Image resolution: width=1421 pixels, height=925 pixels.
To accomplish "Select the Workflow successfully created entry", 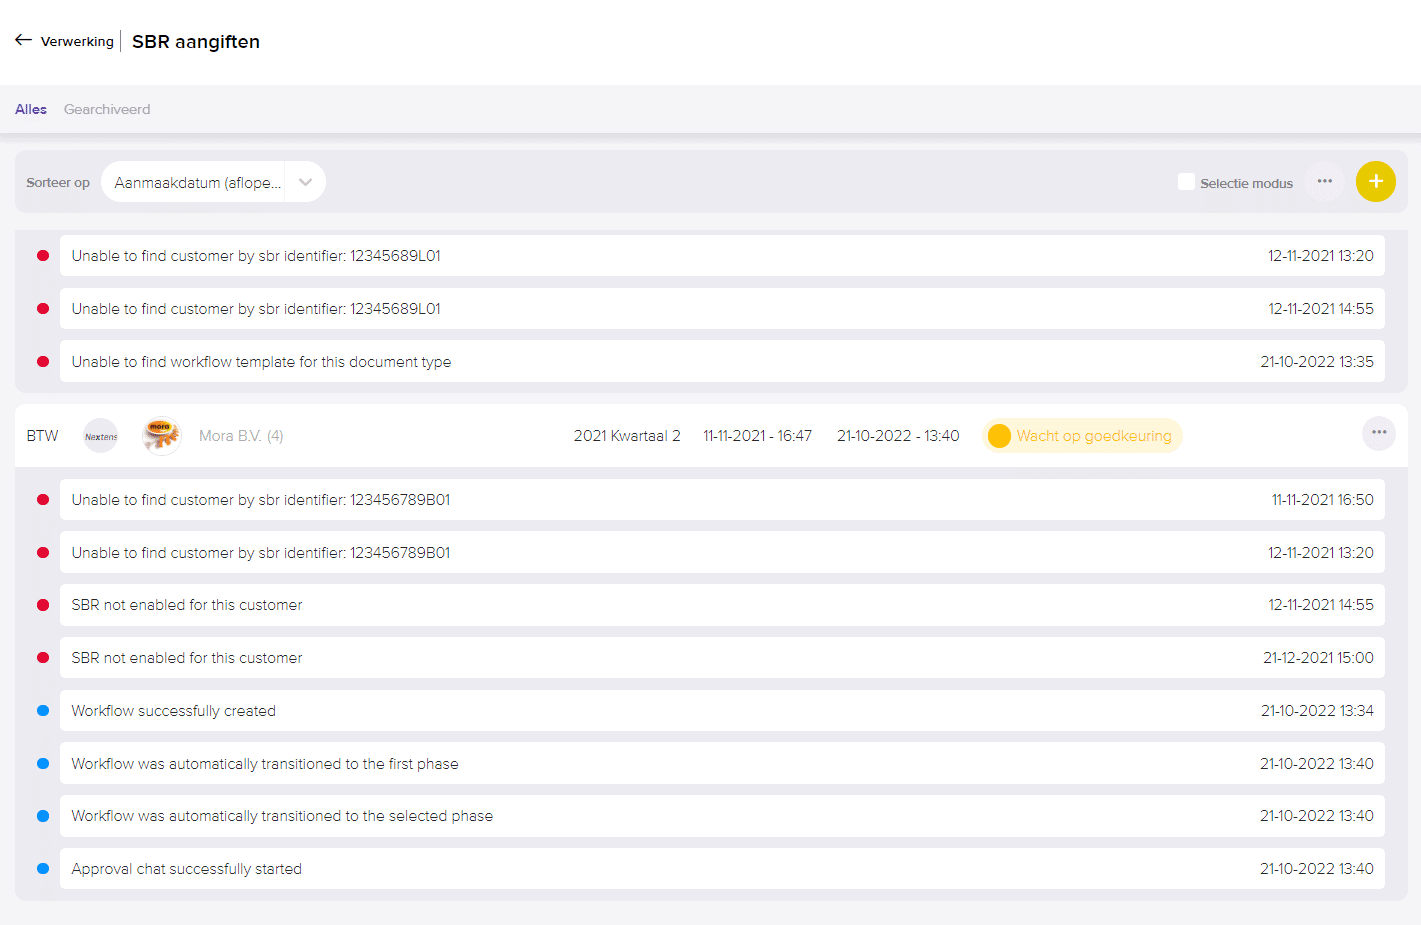I will 722,711.
